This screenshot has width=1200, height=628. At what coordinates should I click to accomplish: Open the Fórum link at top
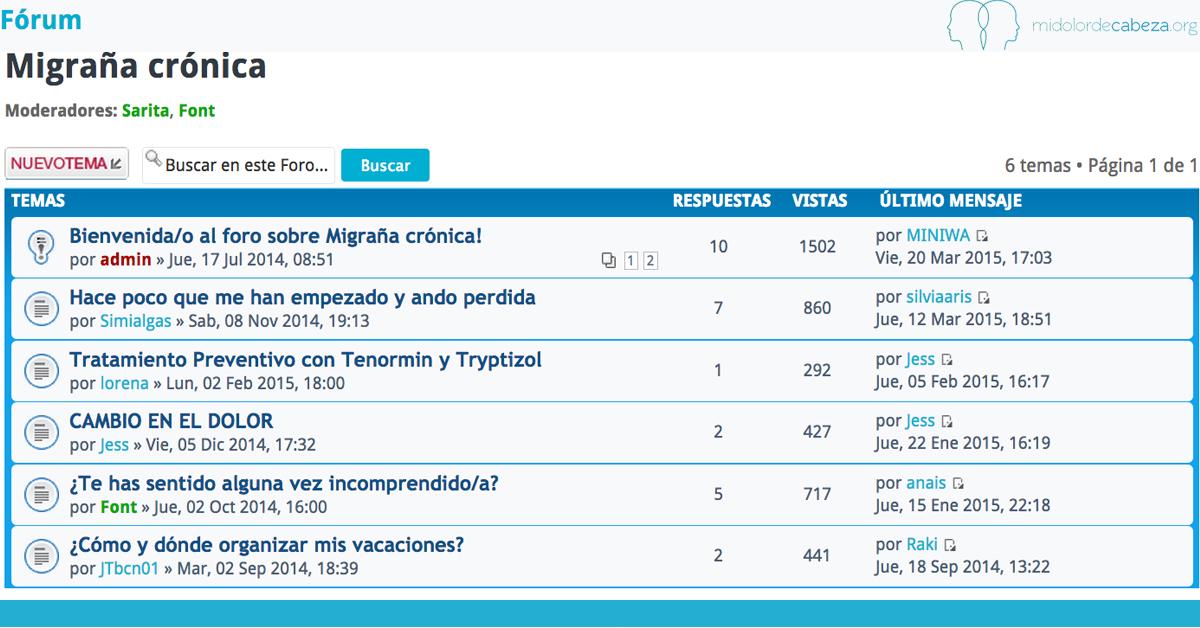[x=41, y=19]
